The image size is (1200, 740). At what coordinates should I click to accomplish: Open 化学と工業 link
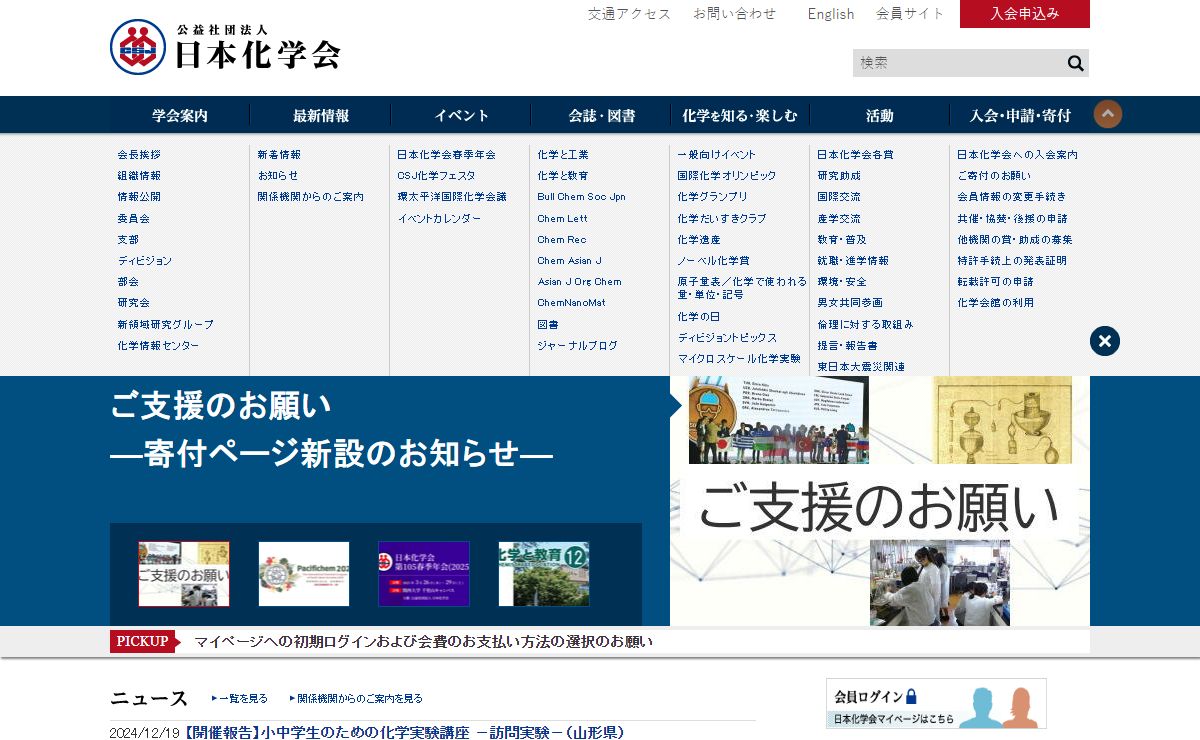563,155
